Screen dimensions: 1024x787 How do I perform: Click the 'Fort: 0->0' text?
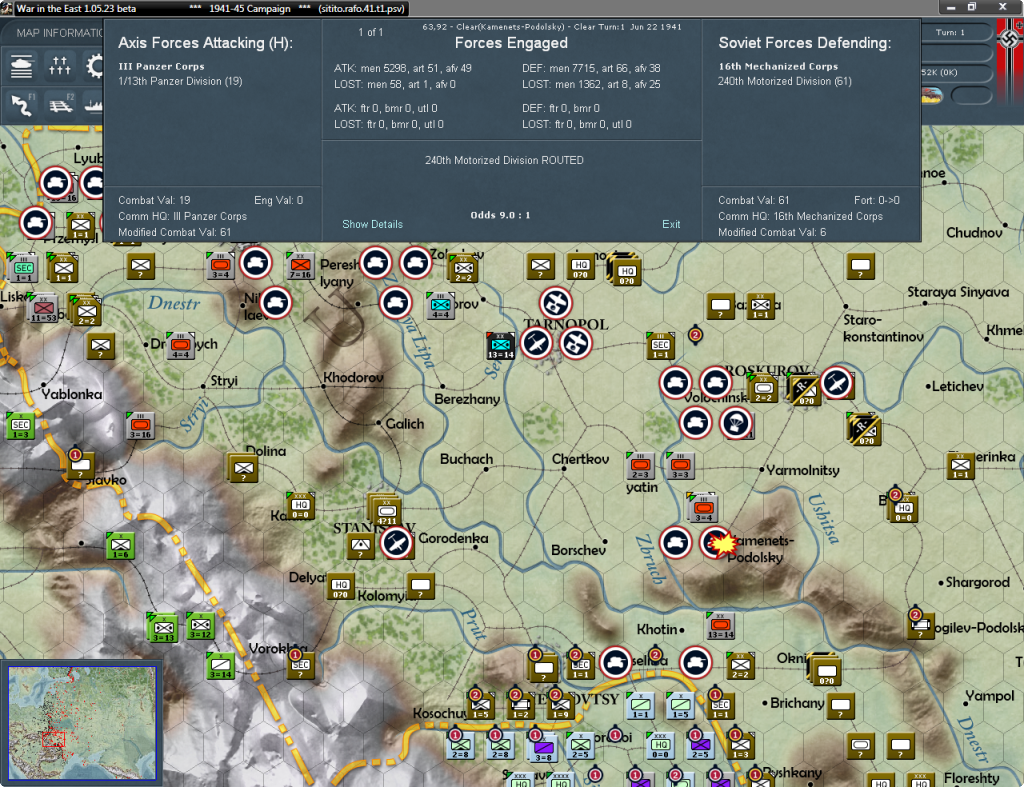876,200
